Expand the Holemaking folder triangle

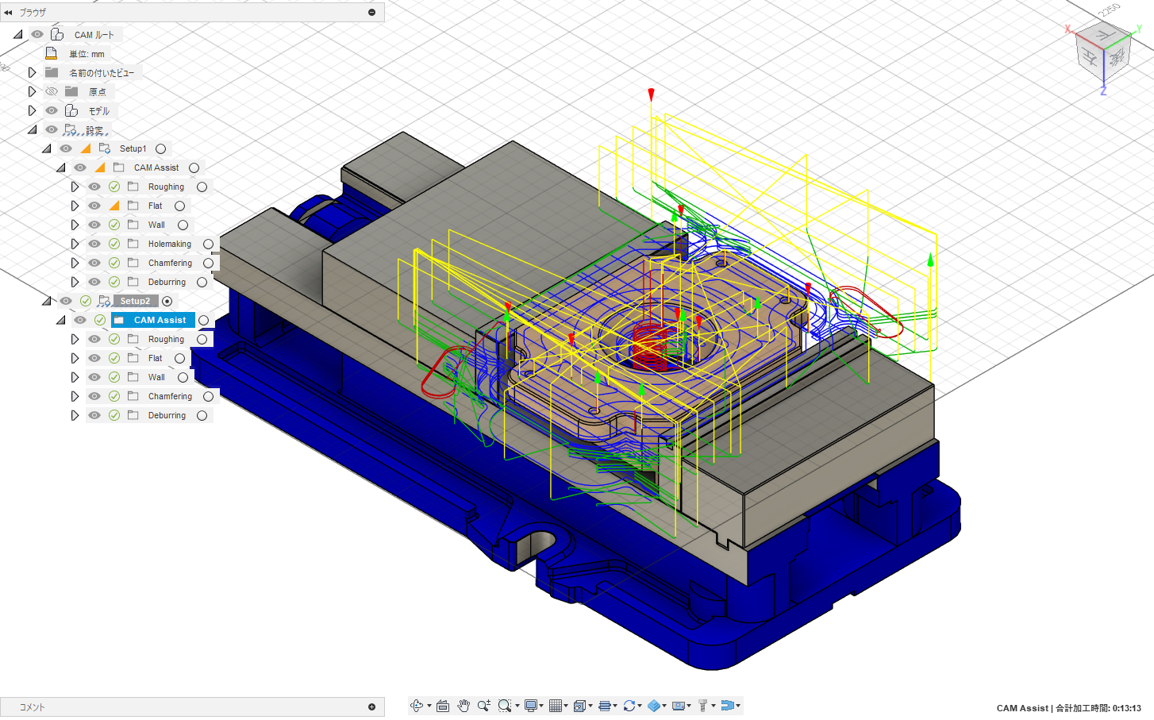(x=74, y=244)
